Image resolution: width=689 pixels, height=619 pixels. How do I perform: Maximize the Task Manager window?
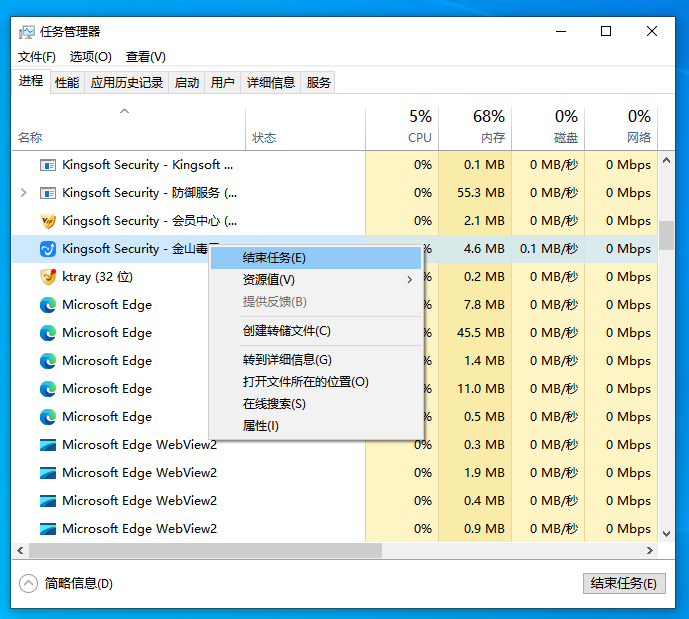click(606, 31)
